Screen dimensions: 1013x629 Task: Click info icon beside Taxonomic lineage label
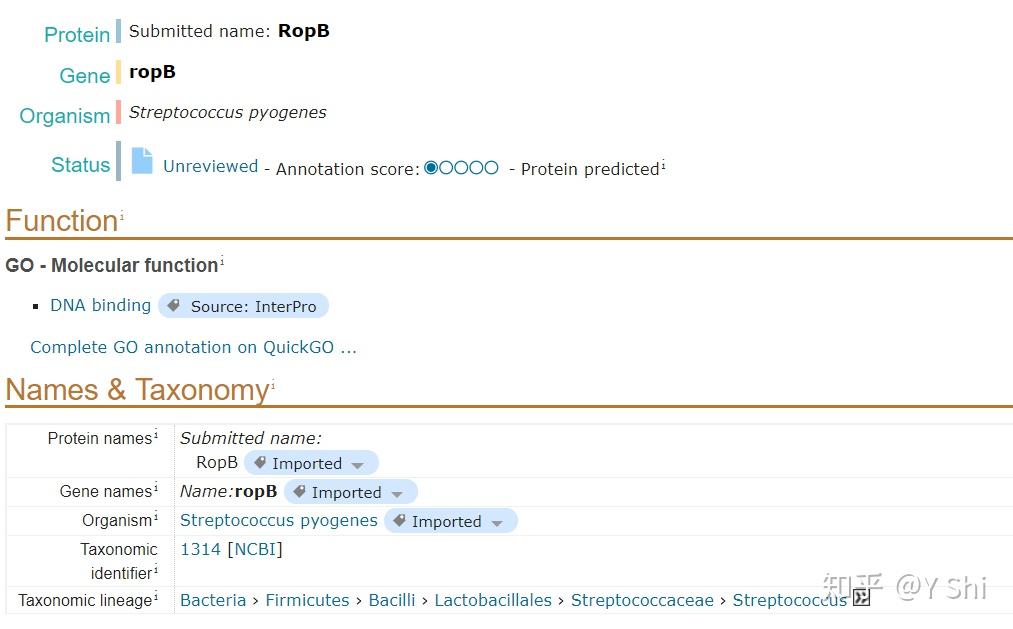156,597
